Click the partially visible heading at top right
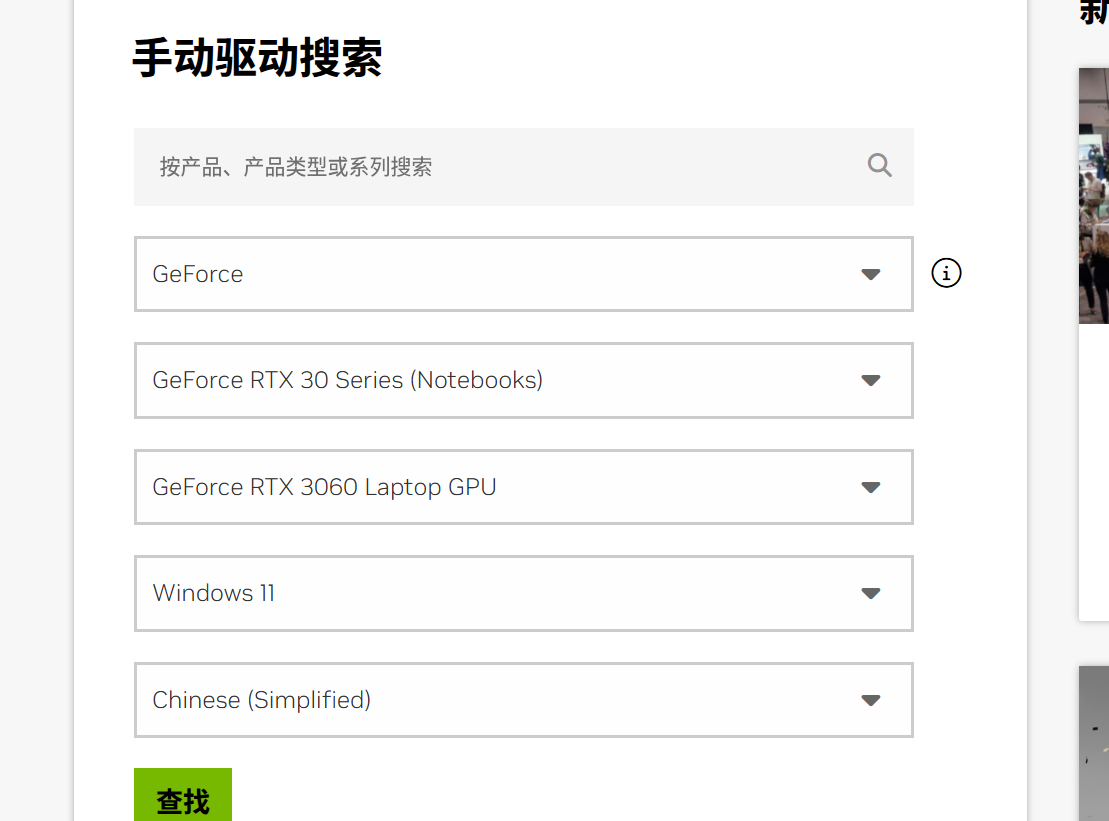The width and height of the screenshot is (1109, 821). pyautogui.click(x=1094, y=12)
